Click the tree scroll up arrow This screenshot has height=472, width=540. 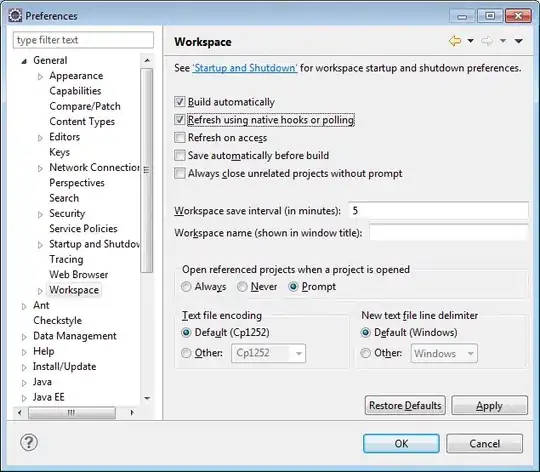tap(147, 61)
